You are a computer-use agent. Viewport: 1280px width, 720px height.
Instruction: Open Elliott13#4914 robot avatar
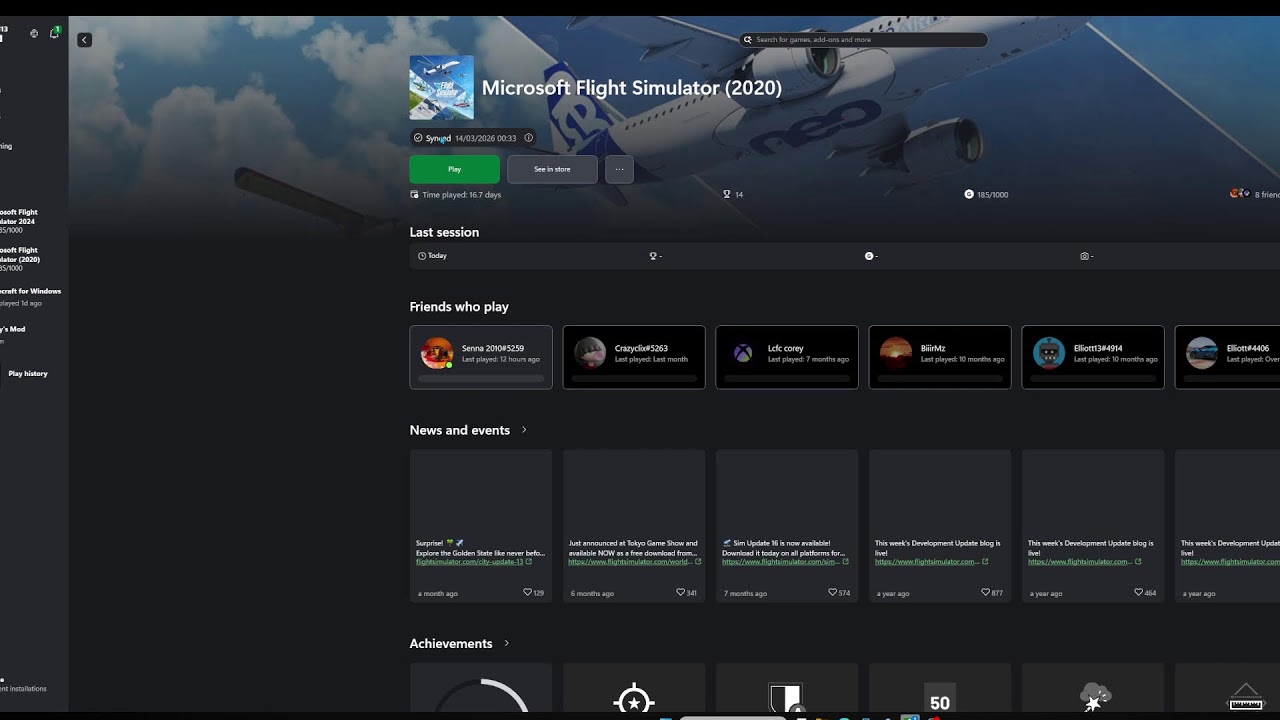tap(1049, 353)
